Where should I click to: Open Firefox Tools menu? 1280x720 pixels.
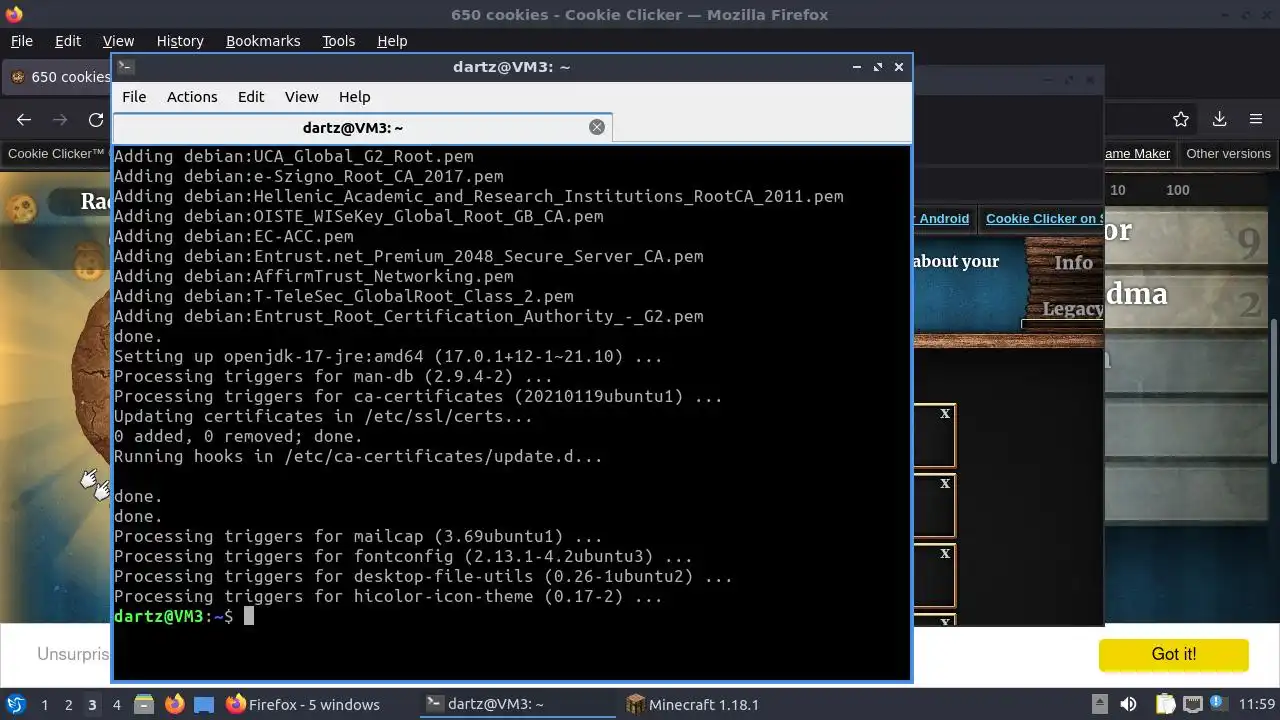coord(339,41)
